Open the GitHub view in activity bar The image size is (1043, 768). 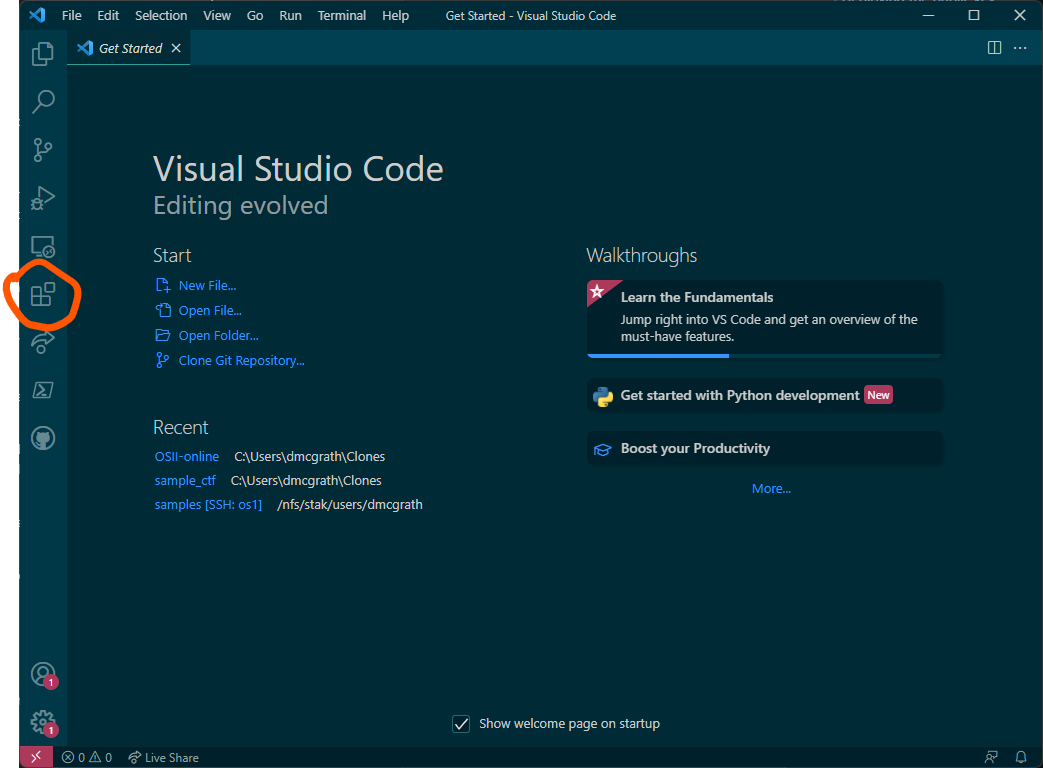click(x=43, y=438)
